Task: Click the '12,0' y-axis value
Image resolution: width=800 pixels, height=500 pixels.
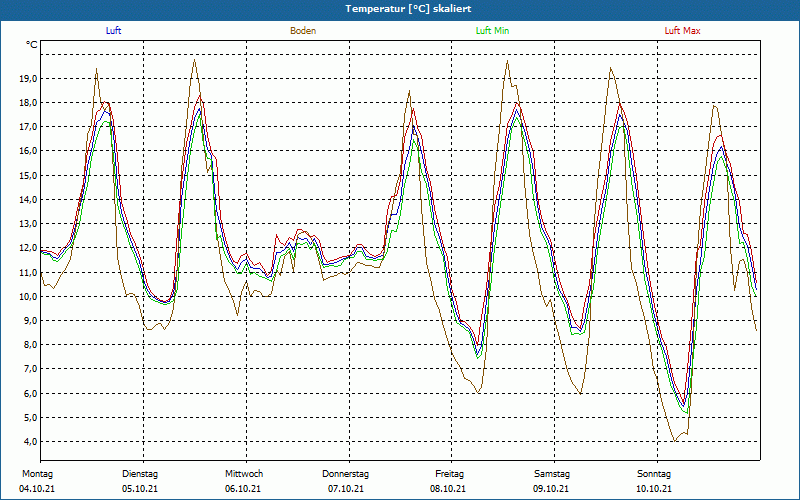Action: point(28,248)
